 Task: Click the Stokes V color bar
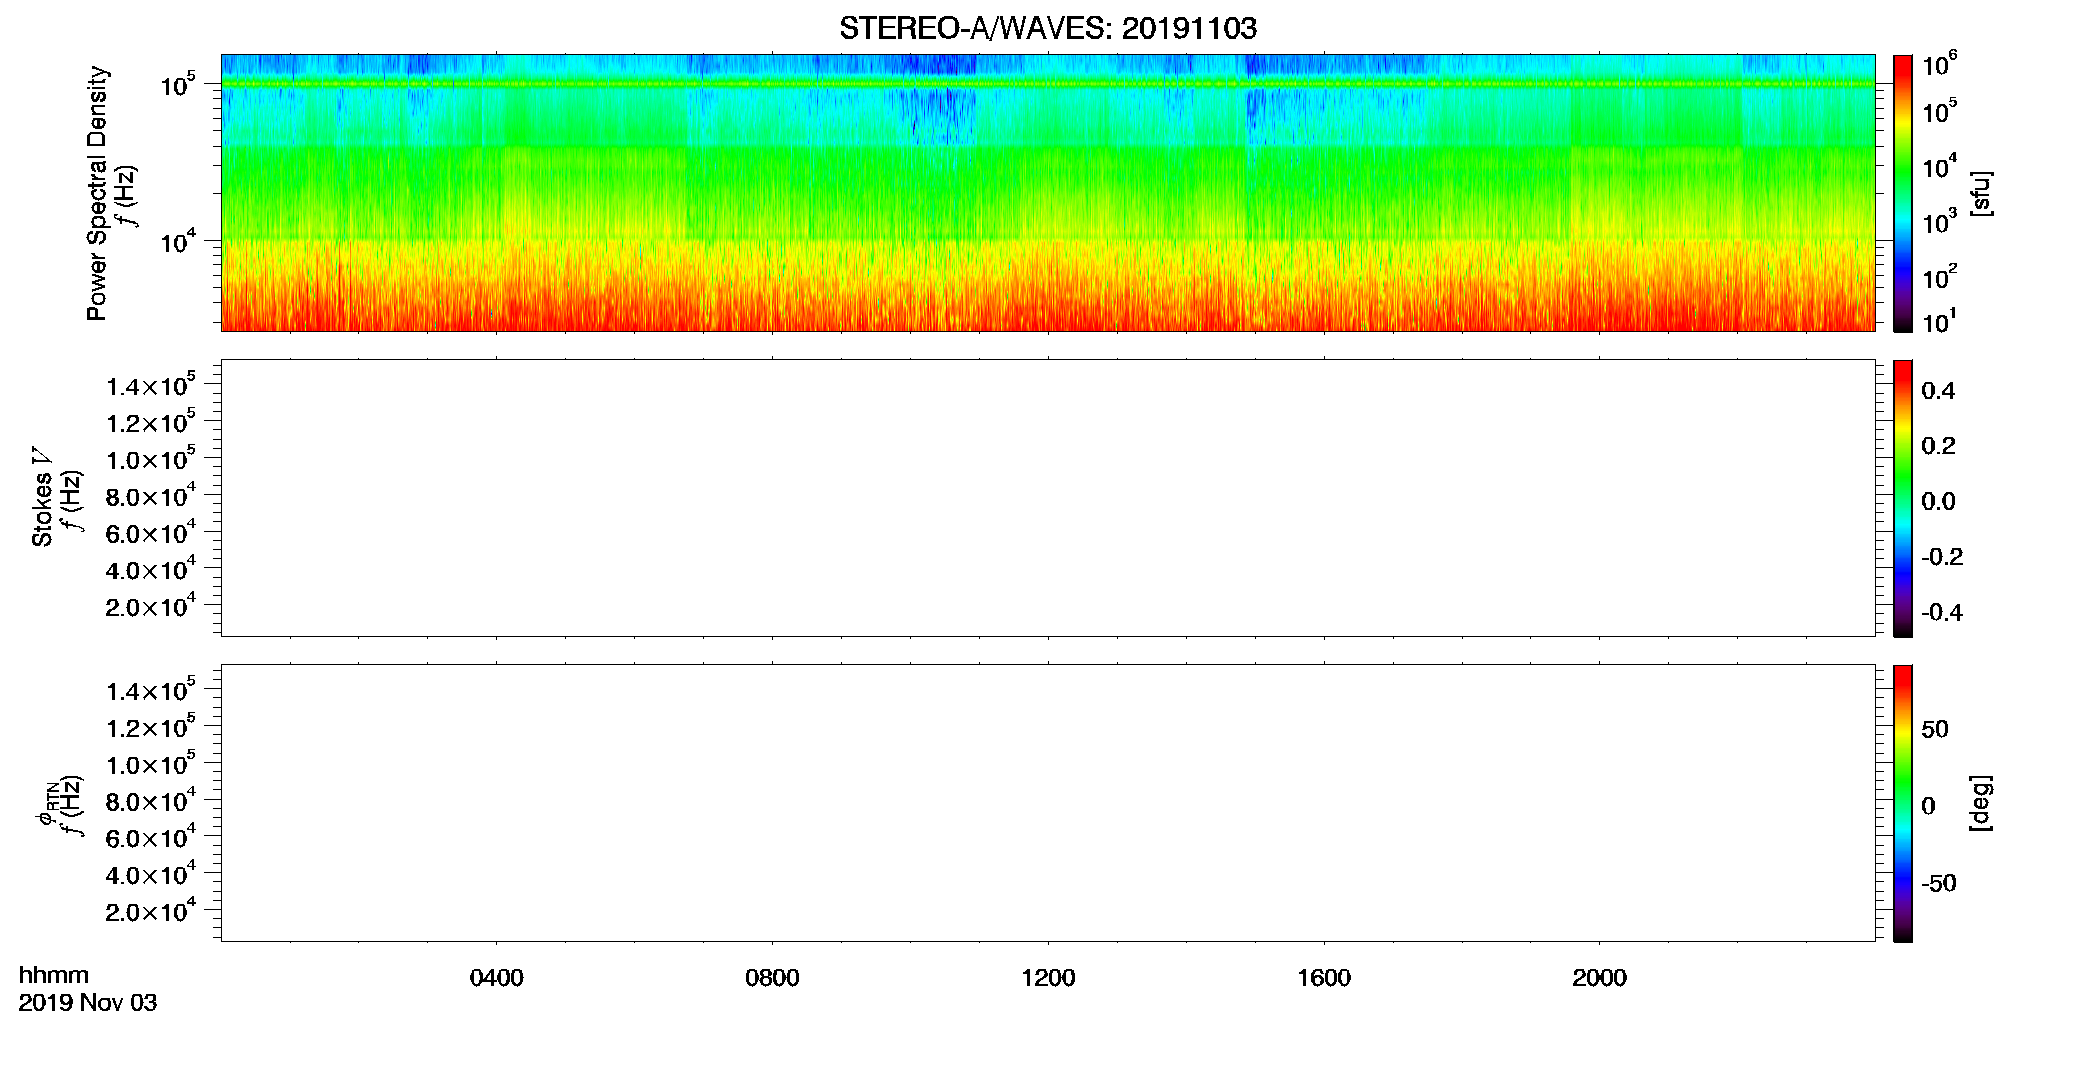tap(1903, 498)
